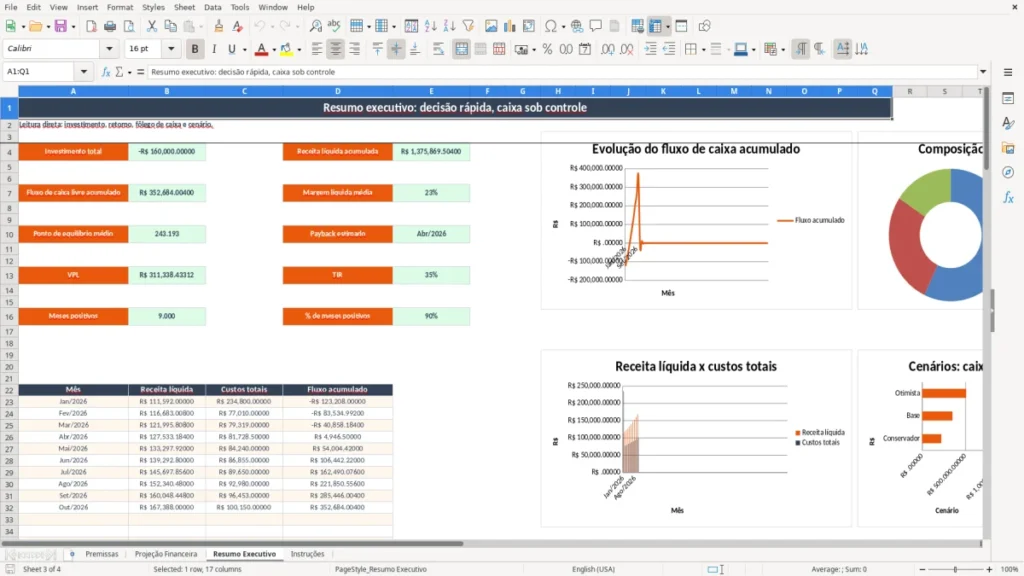Run the spelling check

tap(334, 26)
